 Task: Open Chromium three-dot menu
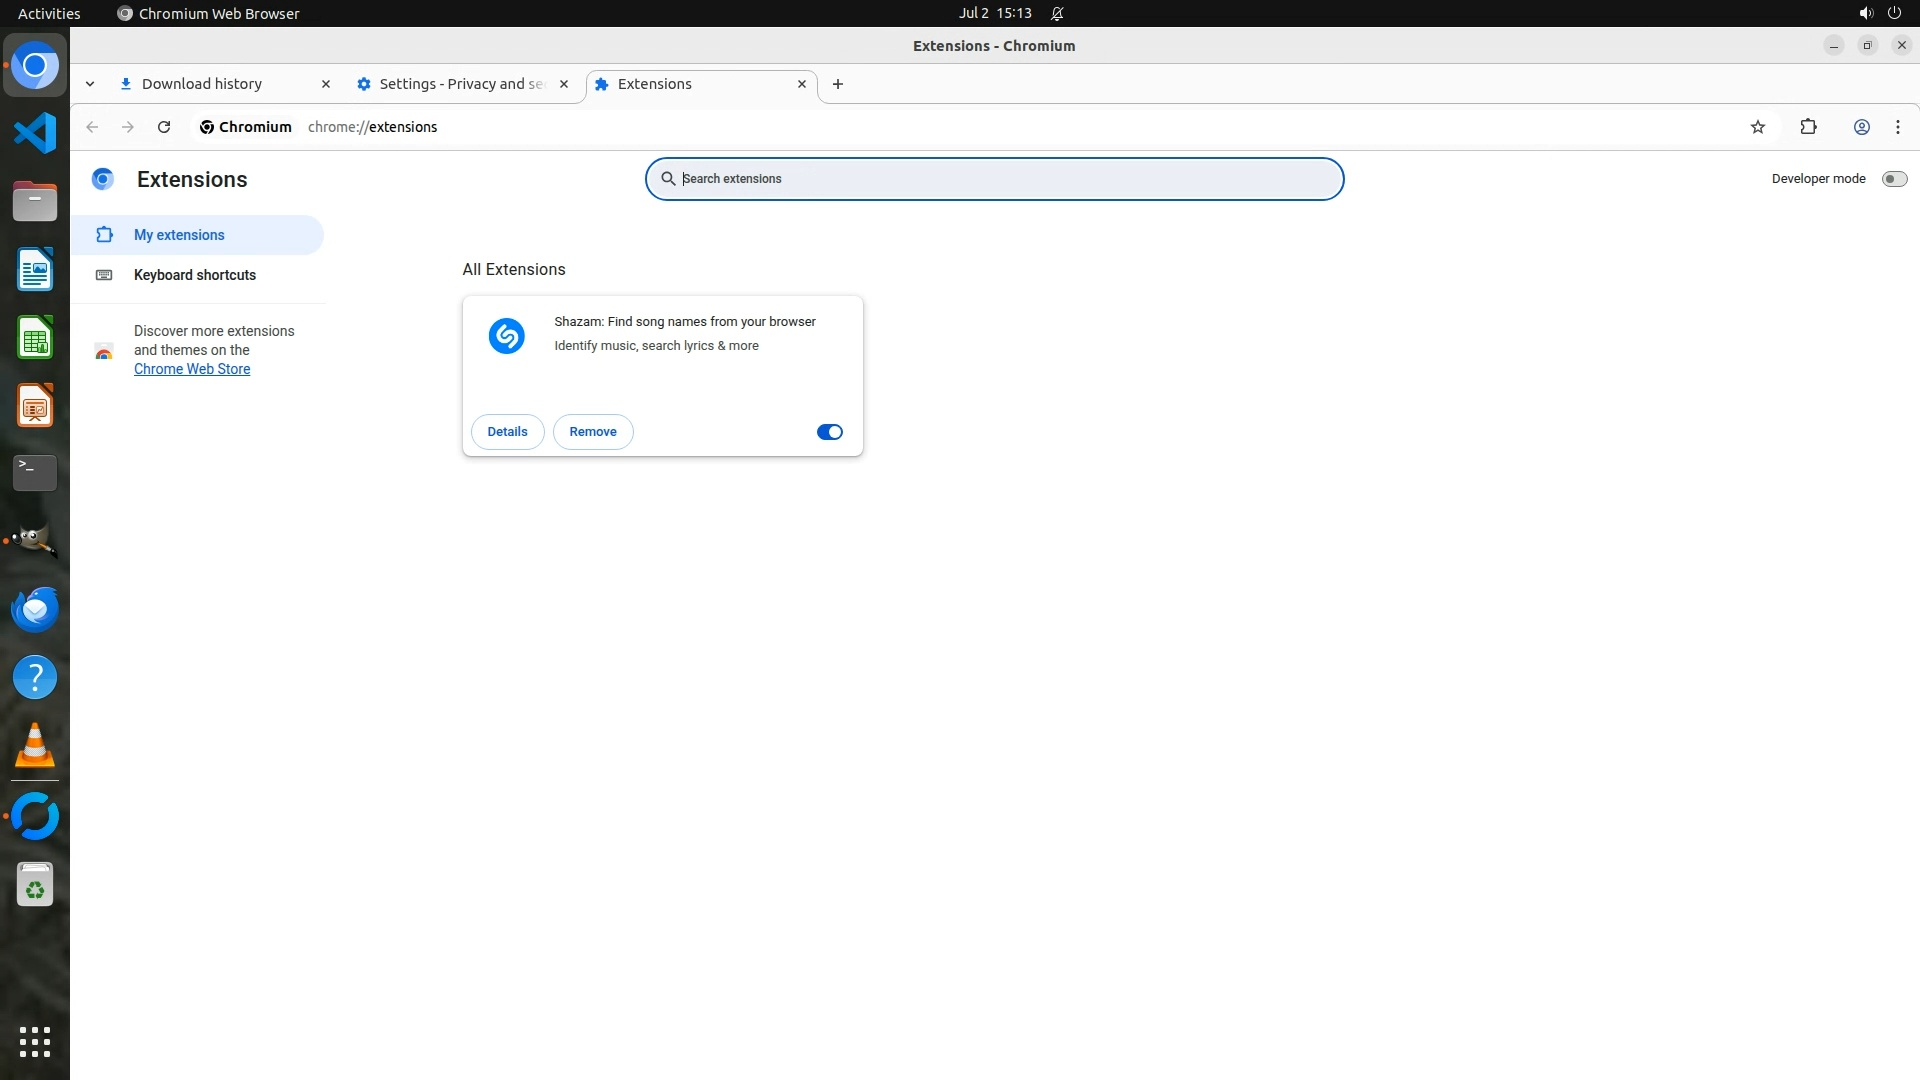tap(1897, 127)
